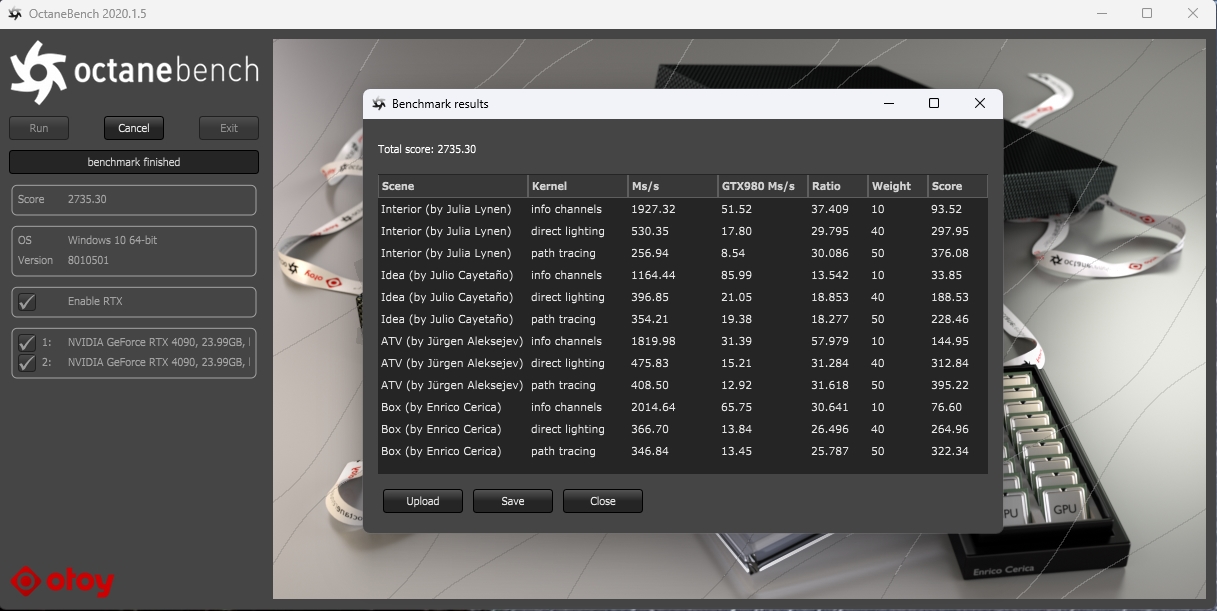1217x611 pixels.
Task: Uncheck GPU 2 NVIDIA GeForce RTX 4090
Action: [x=27, y=363]
